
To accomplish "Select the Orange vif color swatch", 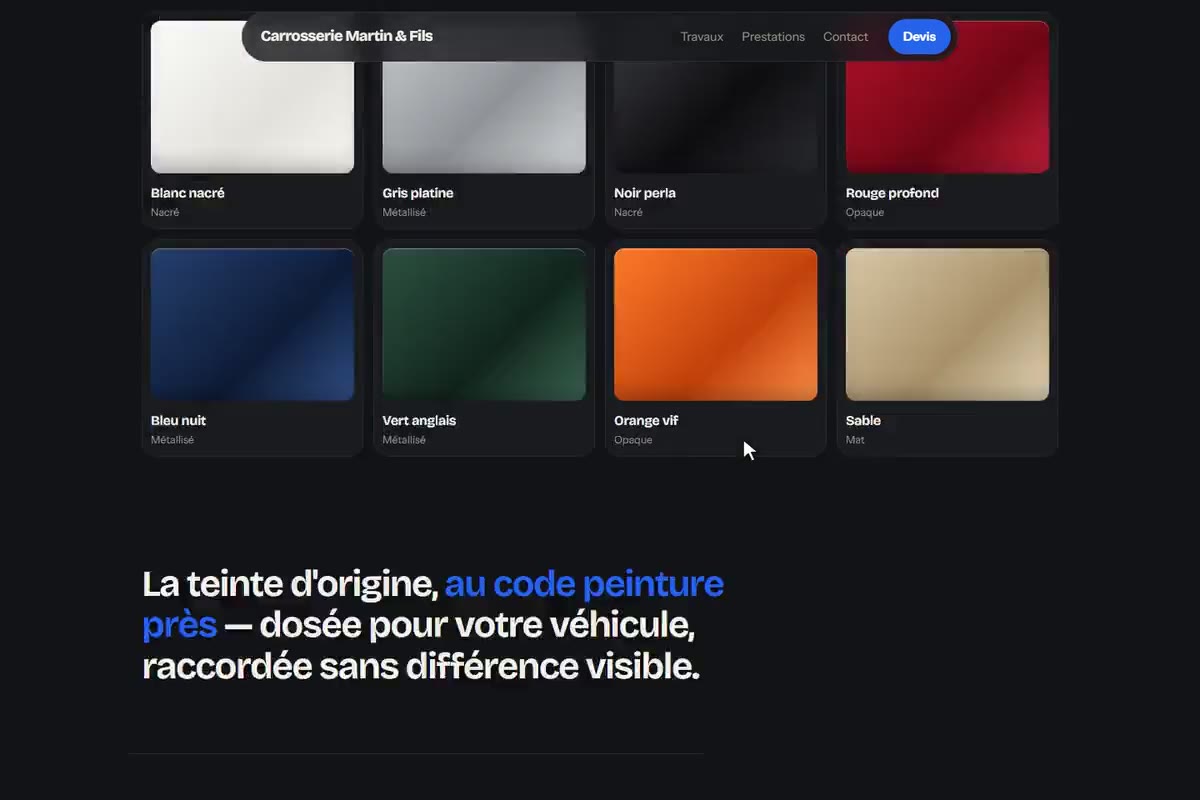I will pyautogui.click(x=716, y=324).
